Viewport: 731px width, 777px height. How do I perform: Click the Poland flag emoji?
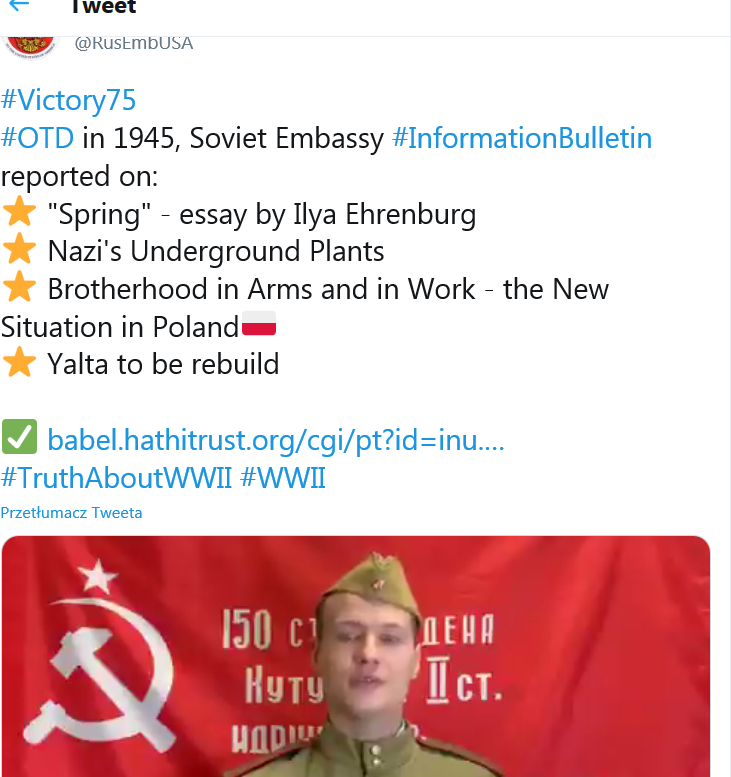259,325
